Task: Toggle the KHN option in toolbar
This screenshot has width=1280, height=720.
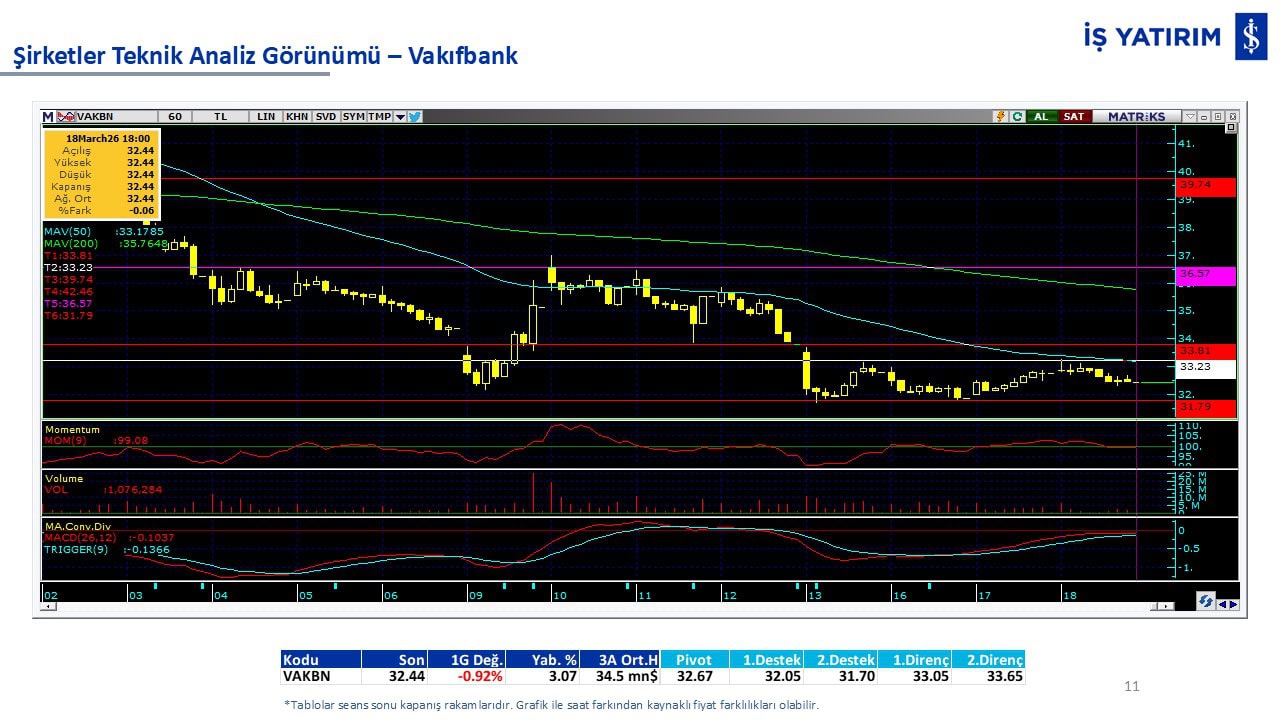Action: 297,116
